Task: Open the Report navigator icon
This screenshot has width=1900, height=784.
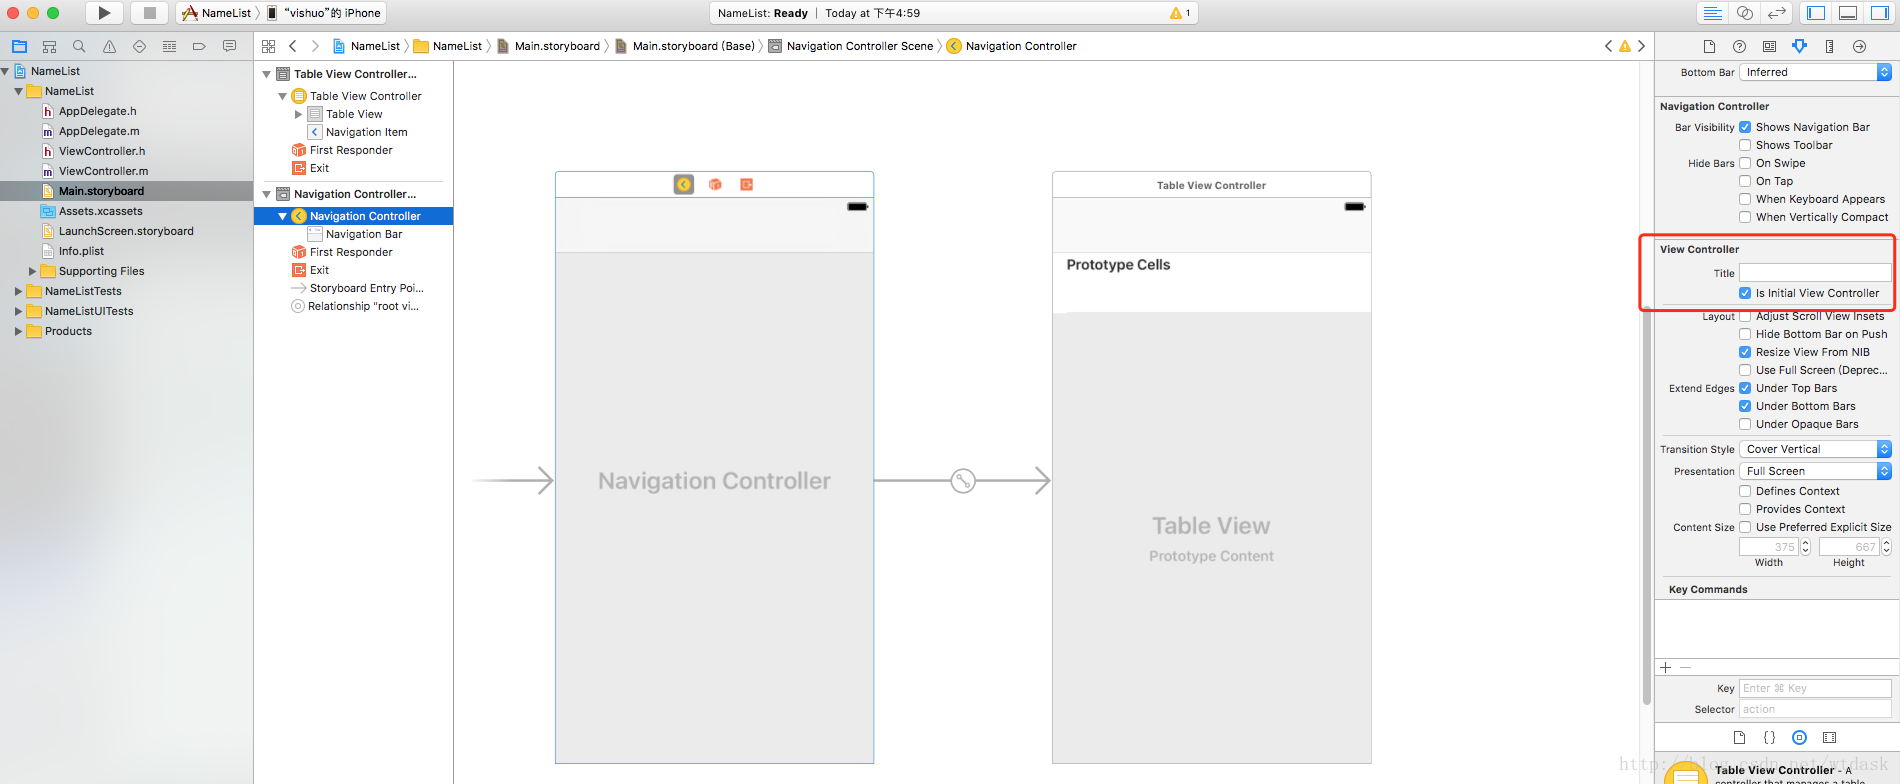Action: pyautogui.click(x=229, y=46)
